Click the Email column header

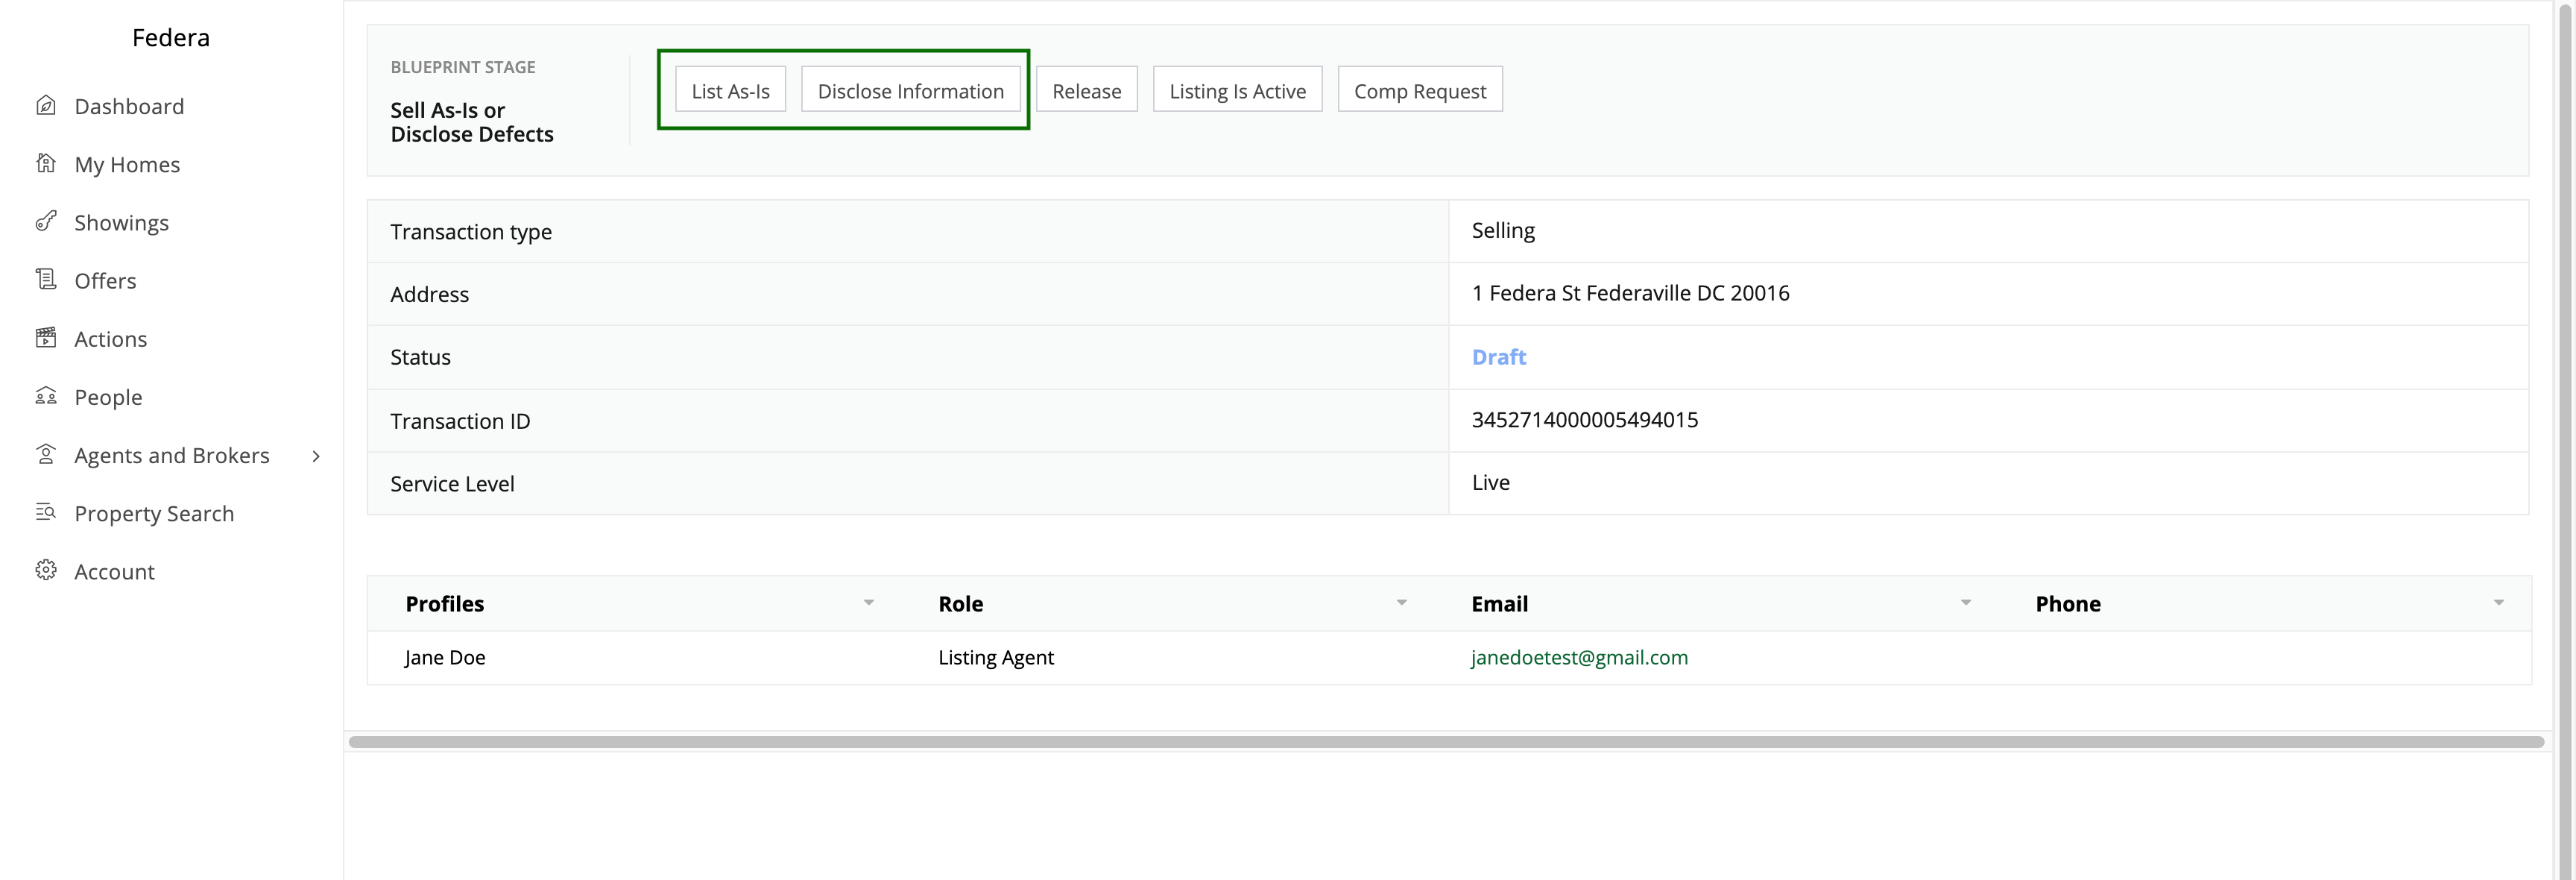click(1500, 603)
